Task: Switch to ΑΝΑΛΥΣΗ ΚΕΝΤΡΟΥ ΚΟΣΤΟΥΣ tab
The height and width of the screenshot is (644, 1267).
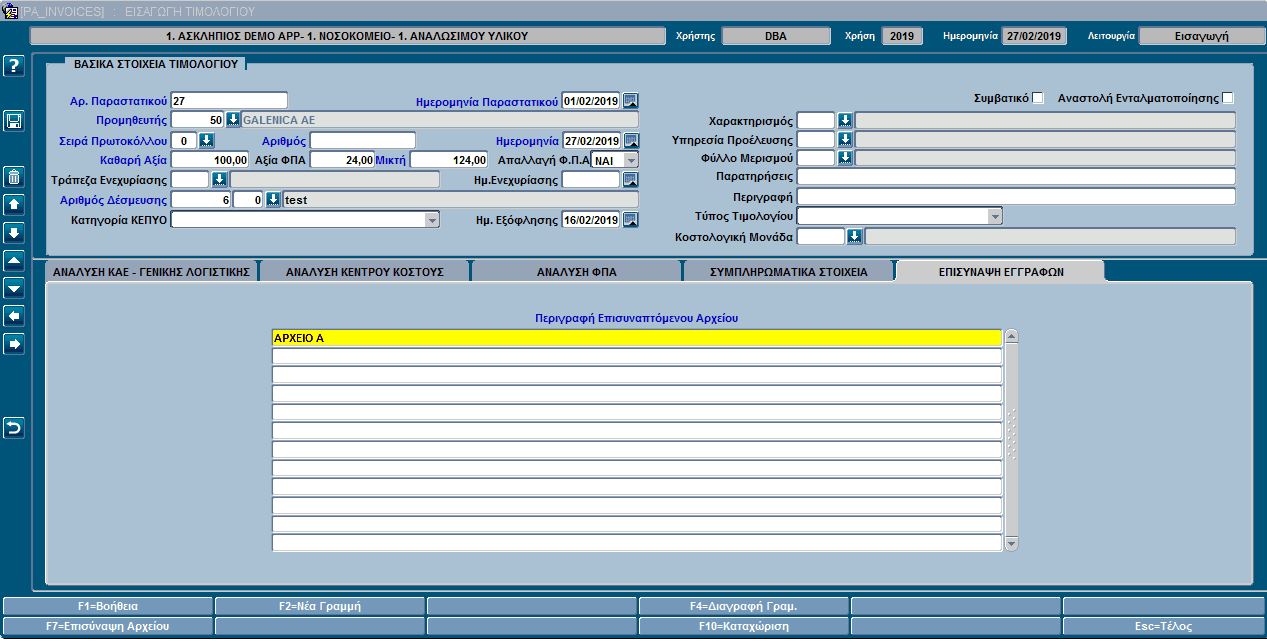Action: click(364, 271)
